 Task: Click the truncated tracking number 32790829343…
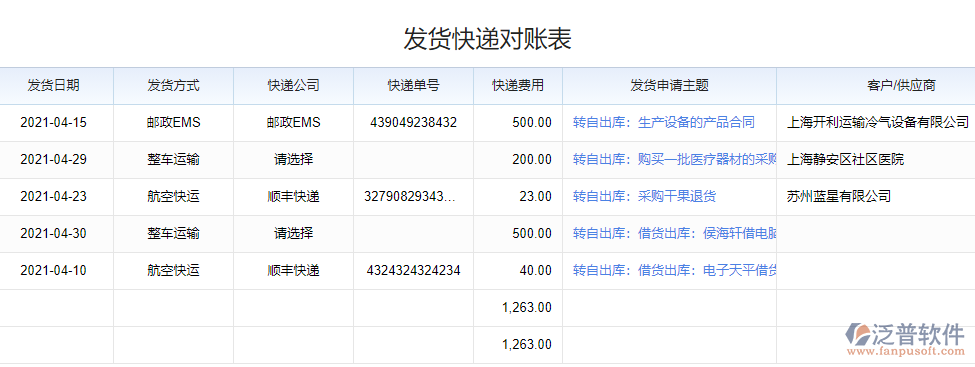click(x=410, y=197)
